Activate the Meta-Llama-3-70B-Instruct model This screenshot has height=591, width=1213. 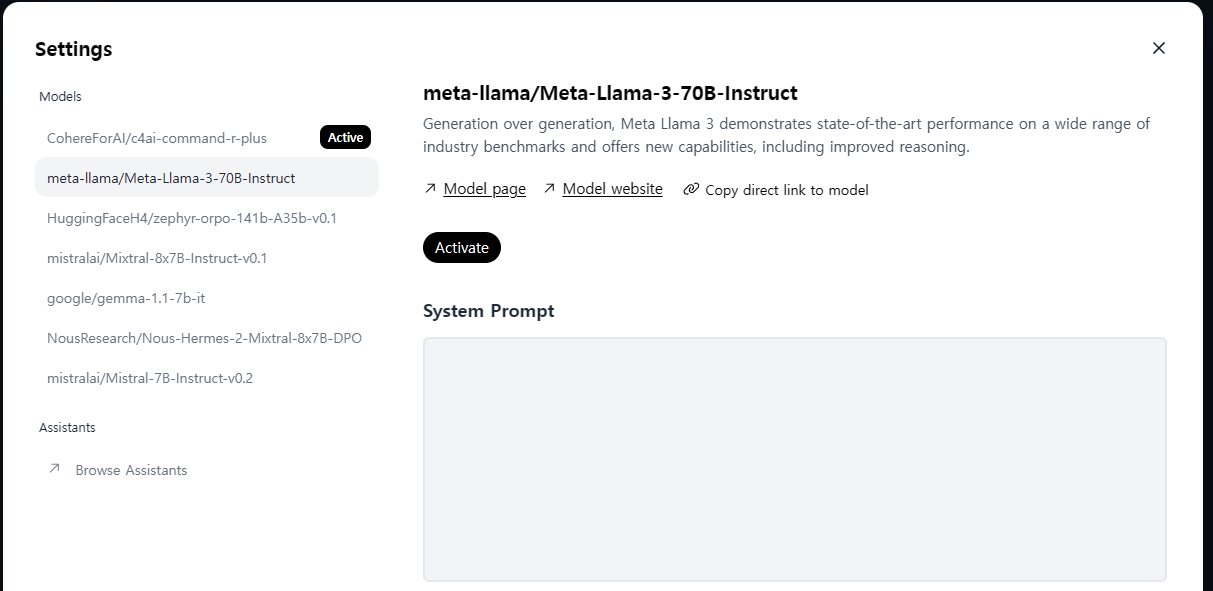(462, 247)
